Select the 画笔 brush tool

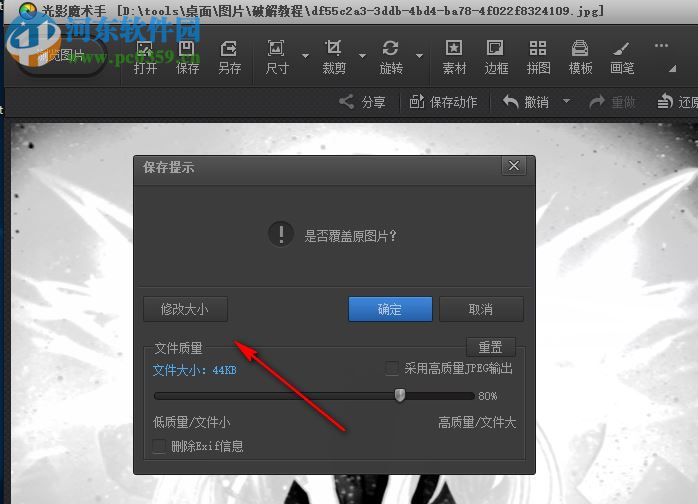click(622, 57)
